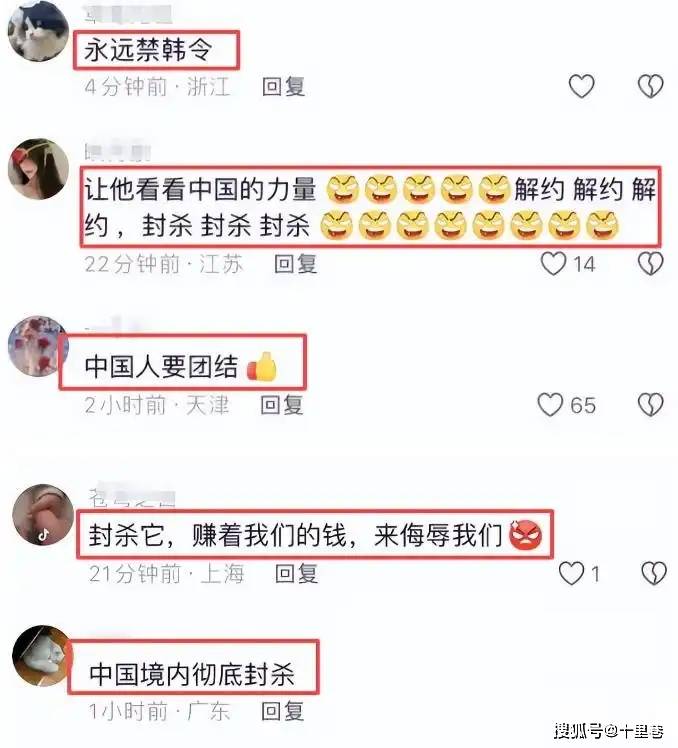
Task: Select the 中国境内彻底封杀 comment text
Action: pyautogui.click(x=192, y=674)
